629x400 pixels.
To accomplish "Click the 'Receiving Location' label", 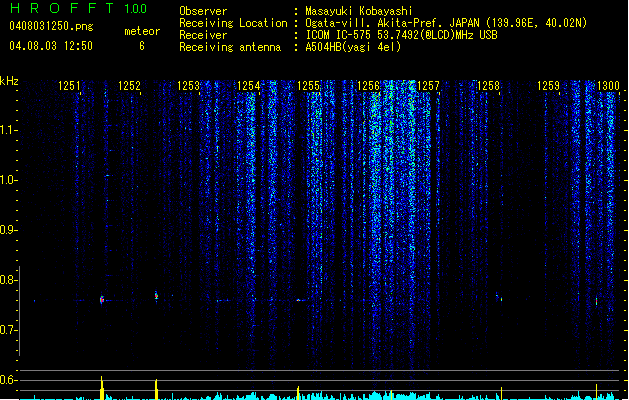I will 233,23.
